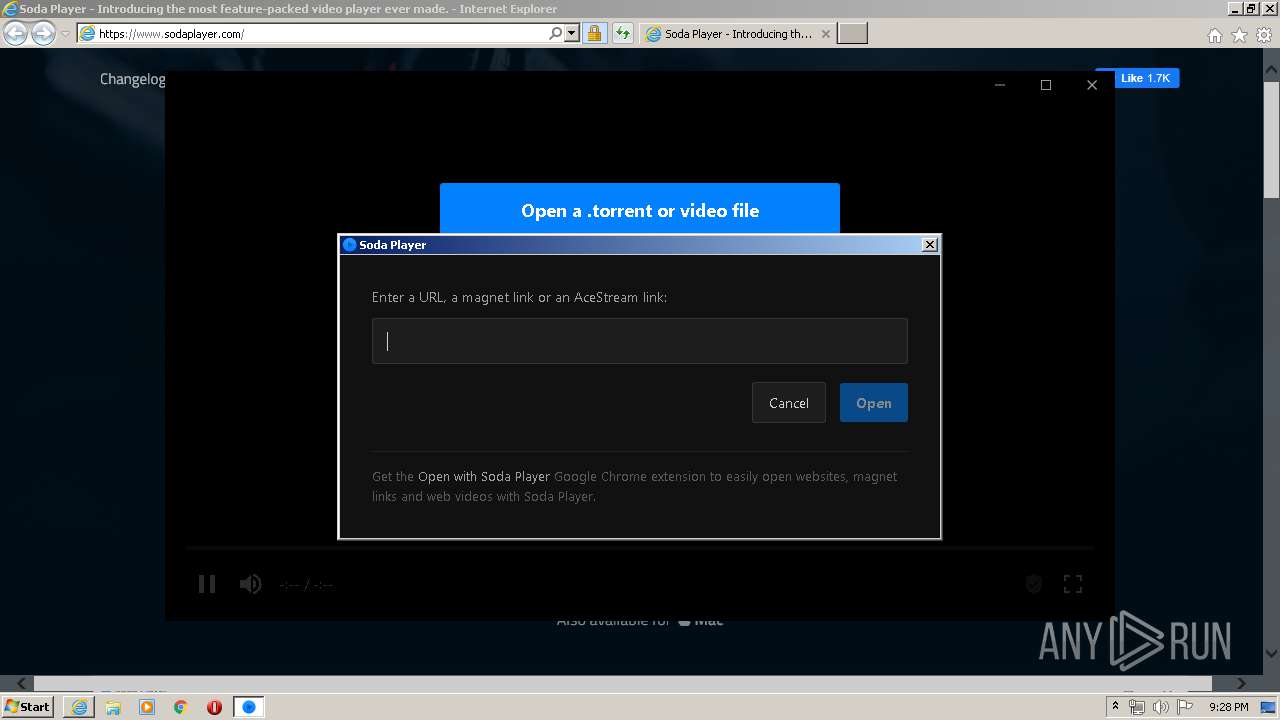Close the Soda Player dialog
1280x720 pixels.
click(930, 244)
